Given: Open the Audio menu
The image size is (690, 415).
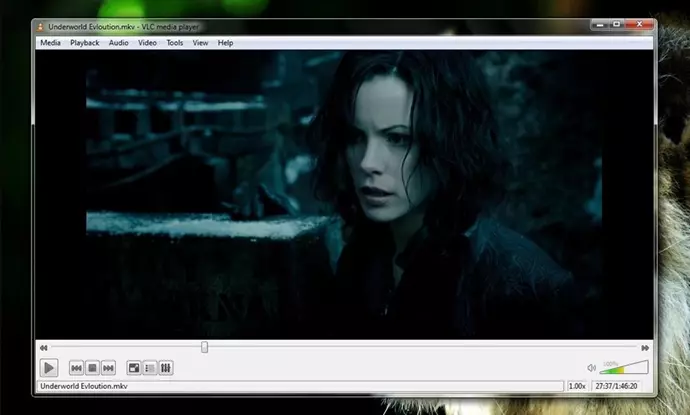Looking at the screenshot, I should tap(118, 43).
